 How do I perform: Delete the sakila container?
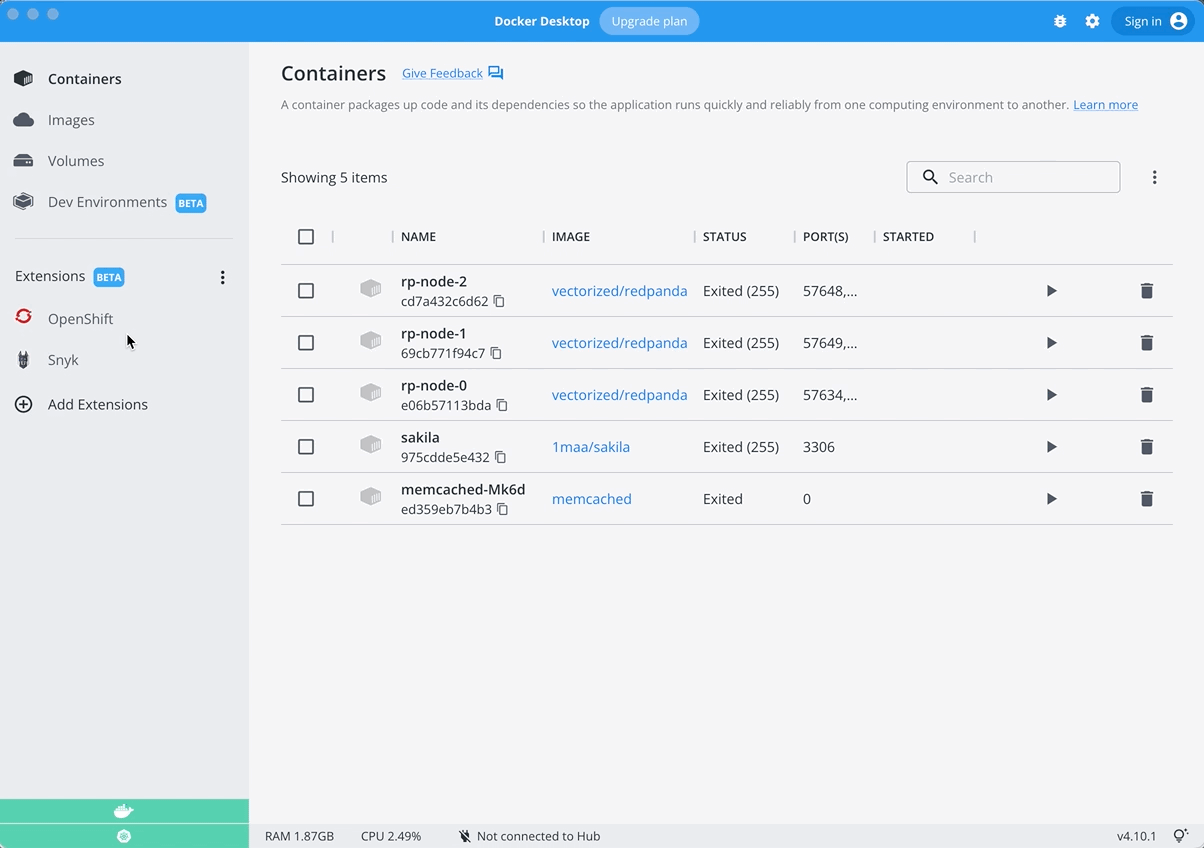tap(1147, 447)
